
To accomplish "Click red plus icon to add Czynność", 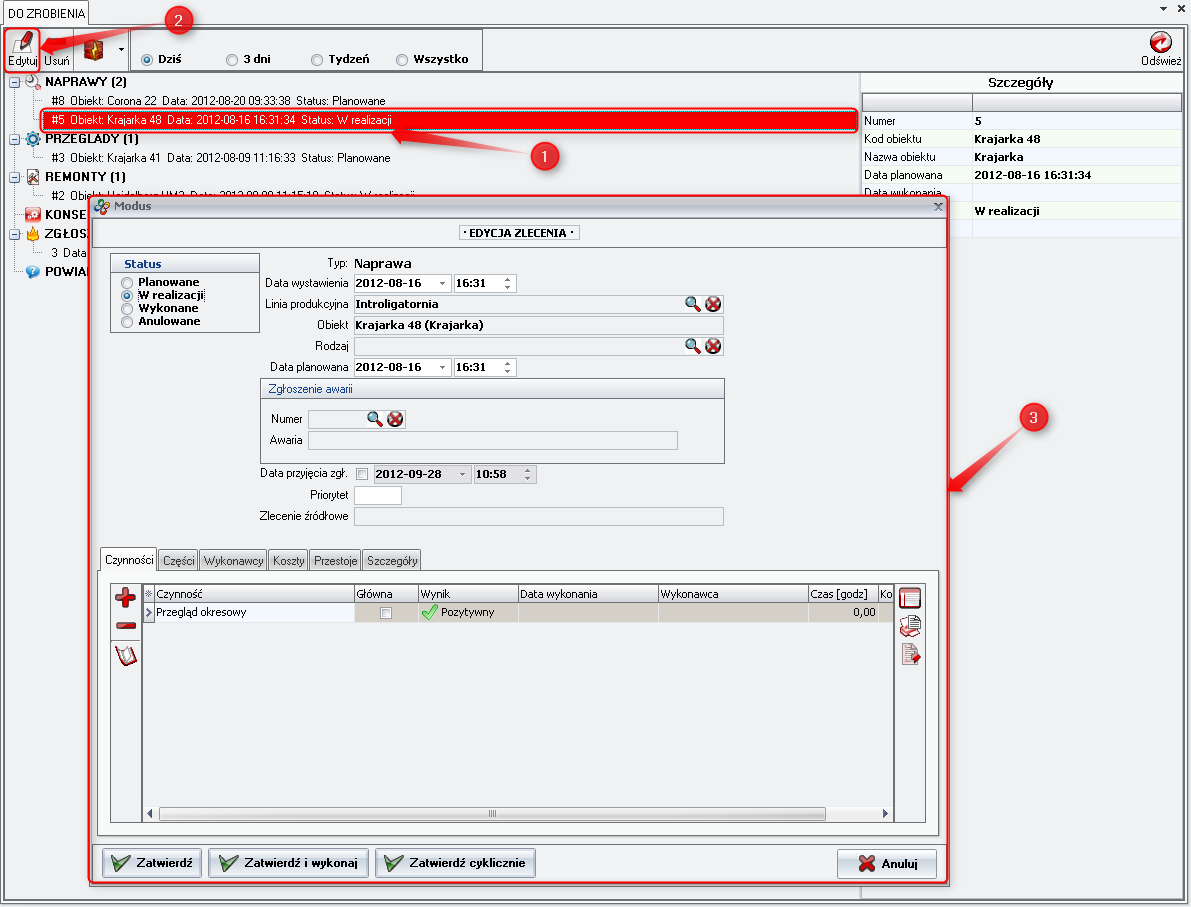I will pyautogui.click(x=126, y=599).
